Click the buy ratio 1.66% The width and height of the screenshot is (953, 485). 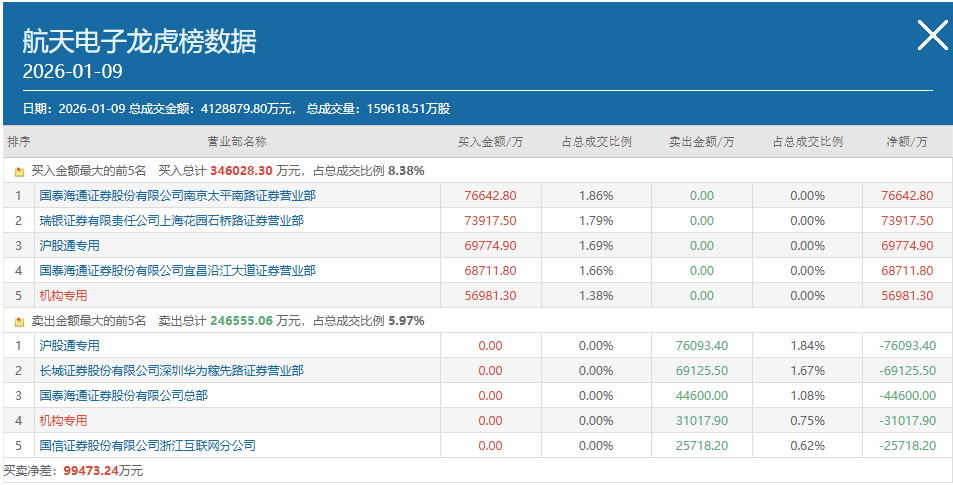[596, 270]
